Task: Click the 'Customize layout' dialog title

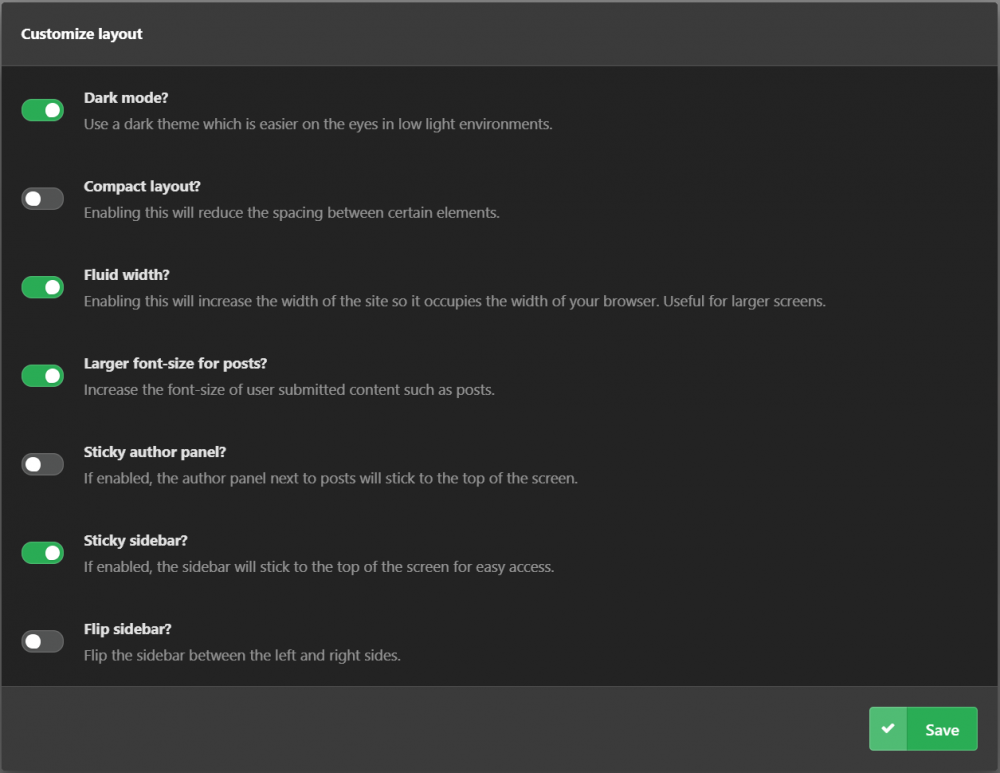Action: (x=82, y=34)
